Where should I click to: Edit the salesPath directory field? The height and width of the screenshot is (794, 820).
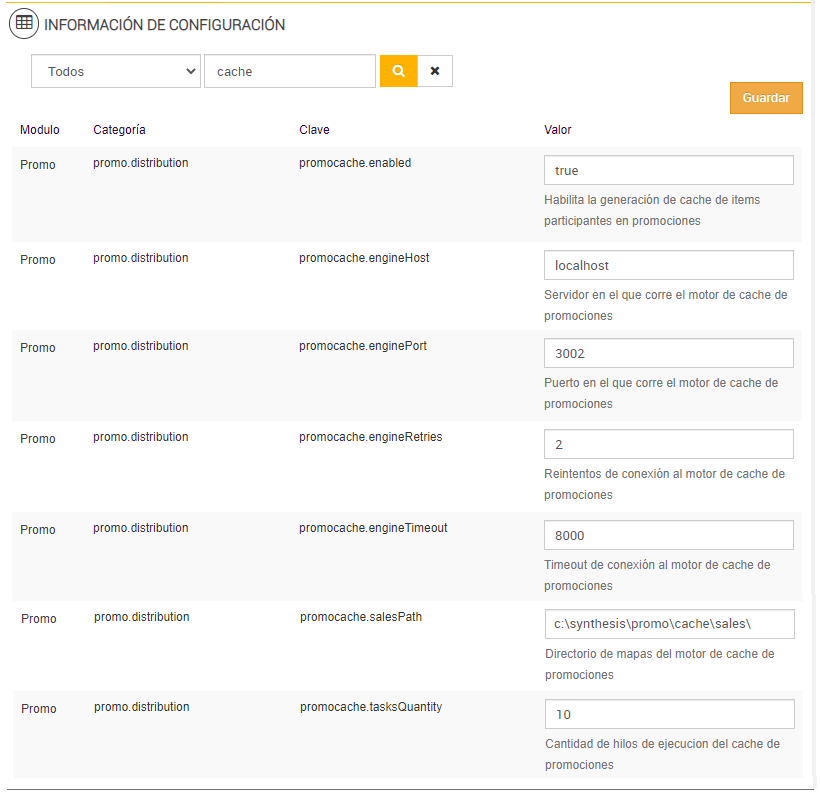669,624
